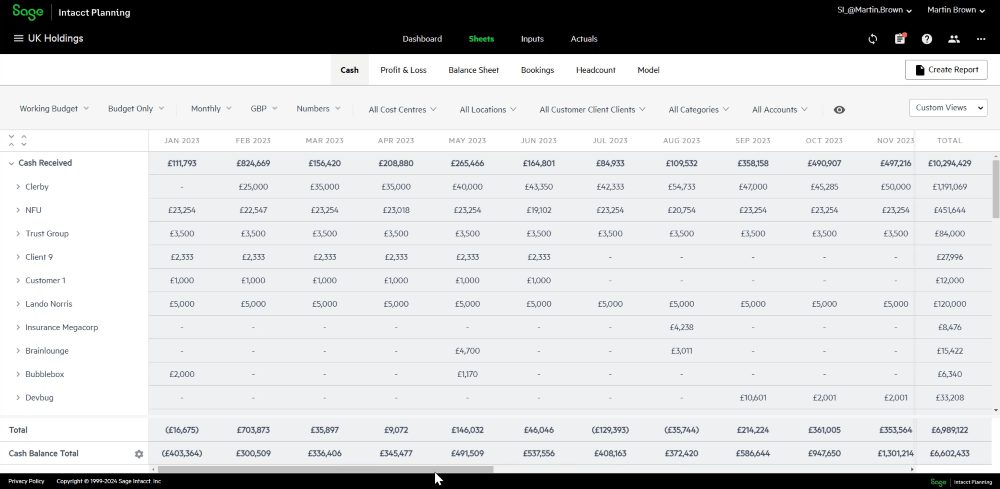1000x489 pixels.
Task: Select Clerby's FEB 2023 cell £25,000
Action: (x=253, y=187)
